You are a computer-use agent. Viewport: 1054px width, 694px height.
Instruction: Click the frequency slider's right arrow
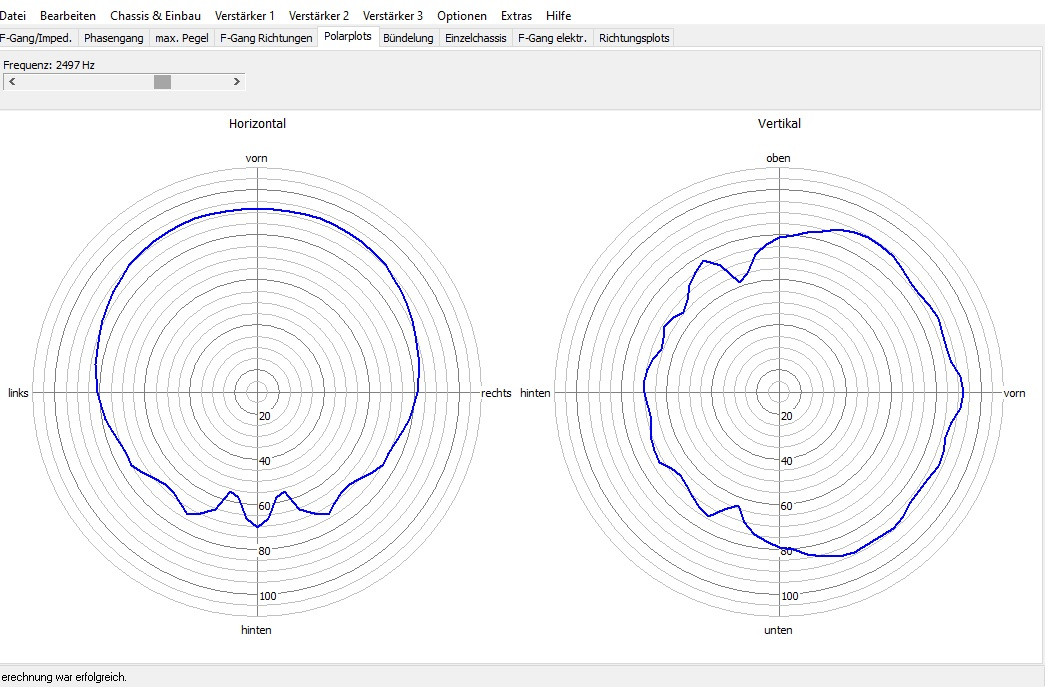pos(237,82)
